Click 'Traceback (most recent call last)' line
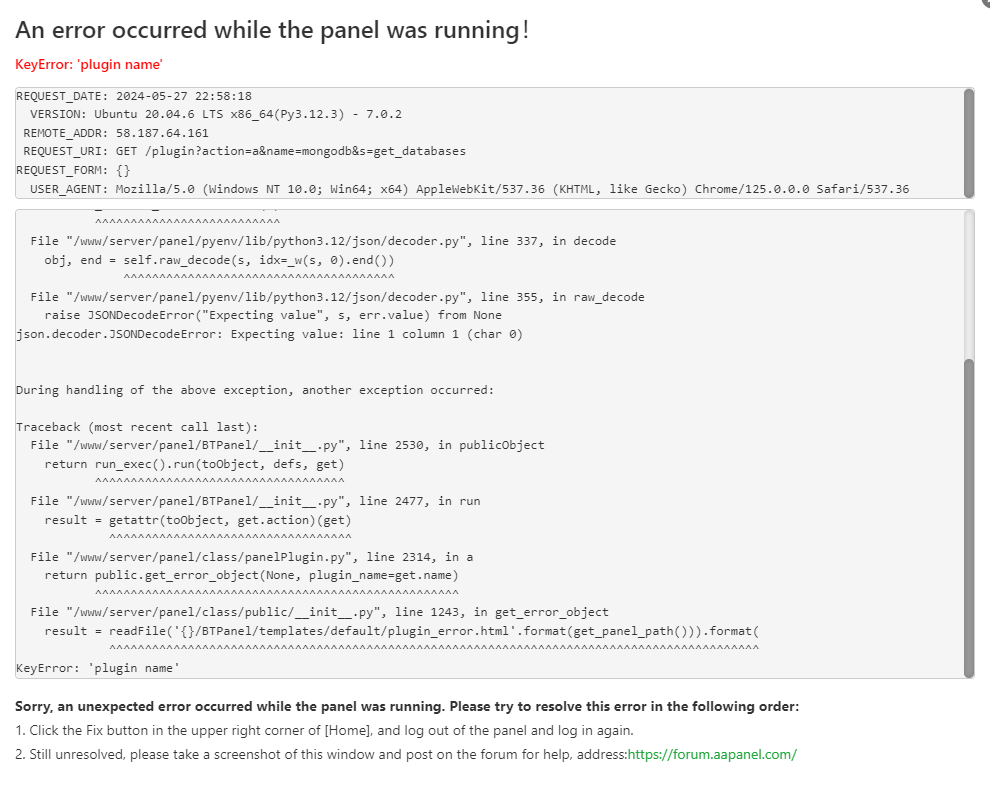 click(x=137, y=427)
